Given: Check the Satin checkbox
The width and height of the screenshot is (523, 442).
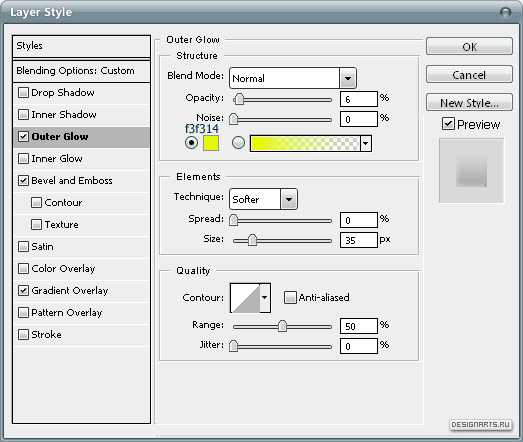Looking at the screenshot, I should tap(23, 247).
